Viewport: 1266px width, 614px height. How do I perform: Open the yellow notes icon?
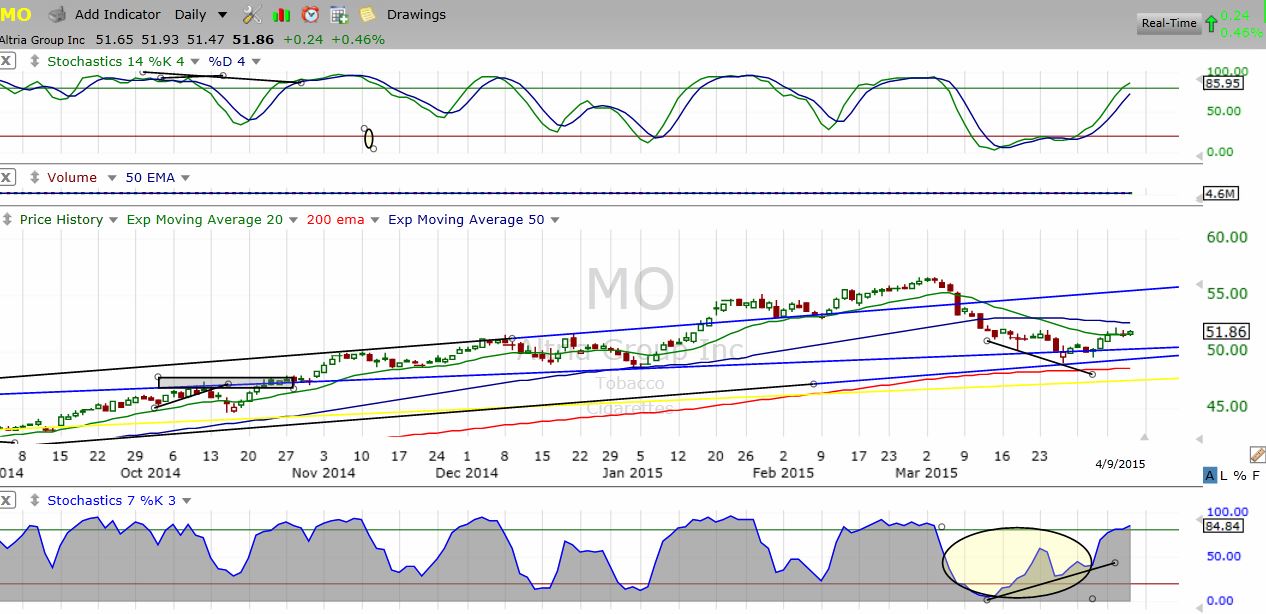[x=368, y=15]
